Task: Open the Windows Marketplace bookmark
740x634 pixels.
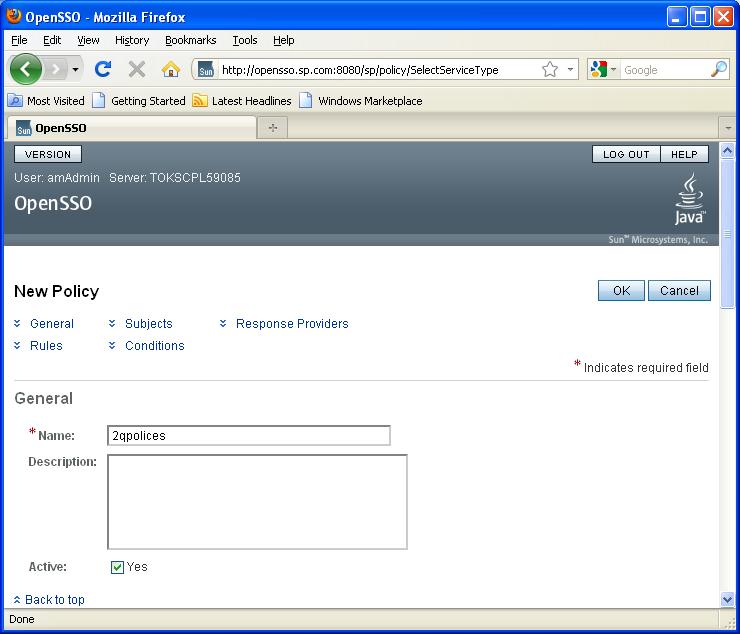Action: (361, 101)
